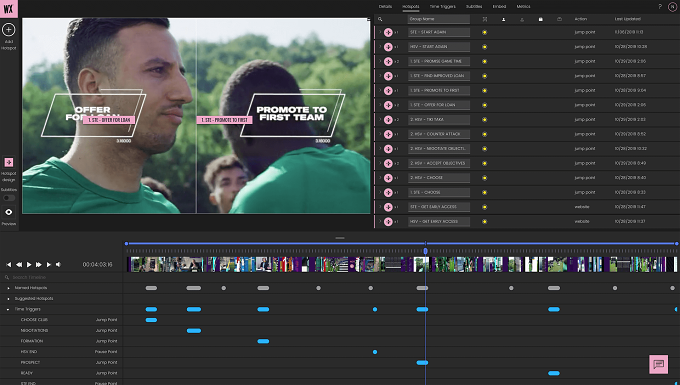The width and height of the screenshot is (680, 385).
Task: Click pink hotspot icon for 1. STE - PROMOTE TO FIRST
Action: click(388, 90)
